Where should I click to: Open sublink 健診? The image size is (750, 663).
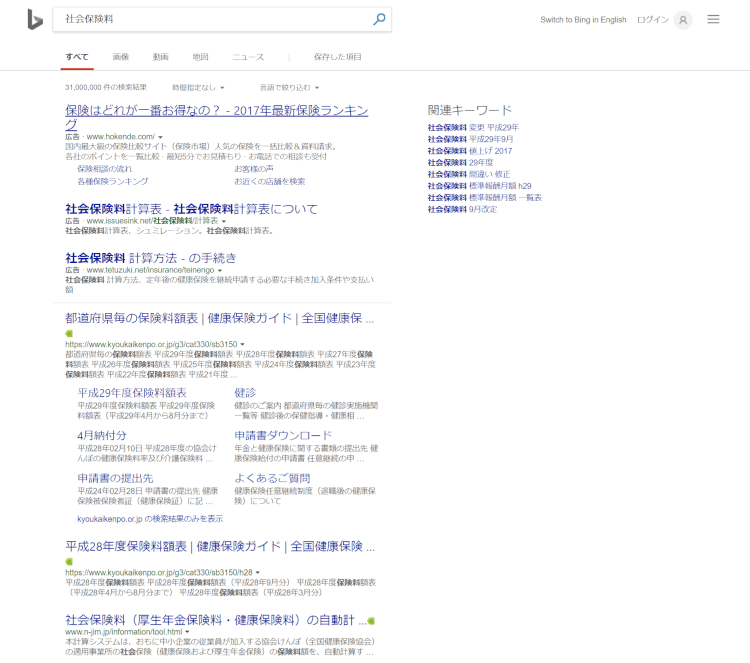(245, 393)
